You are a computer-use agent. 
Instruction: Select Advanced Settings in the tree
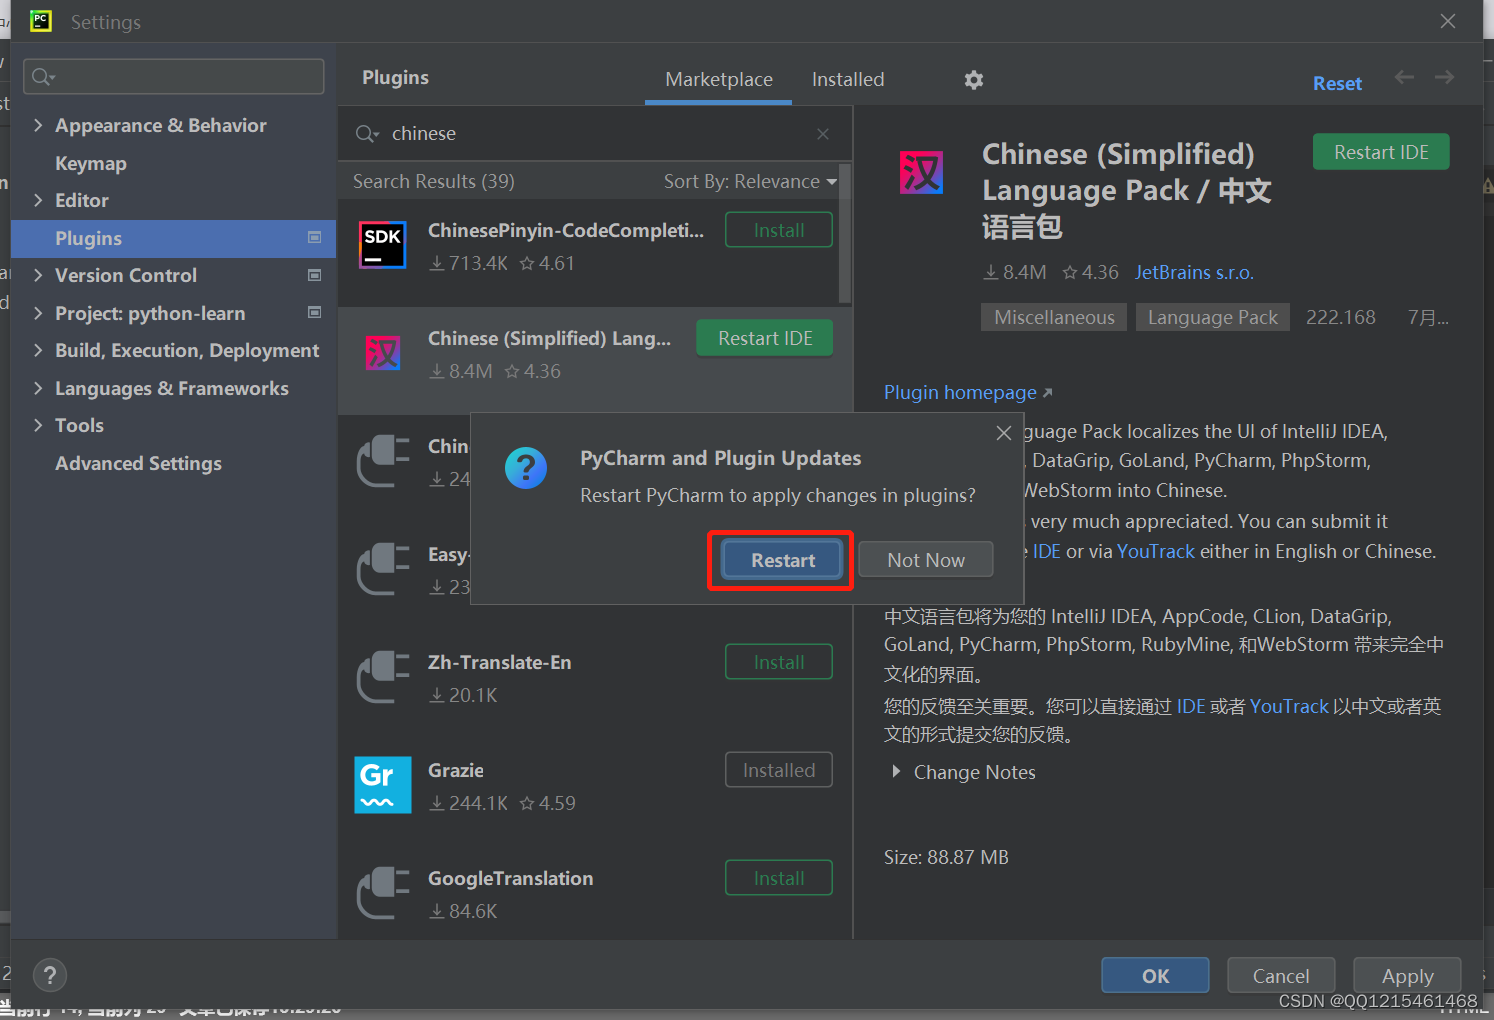[138, 463]
